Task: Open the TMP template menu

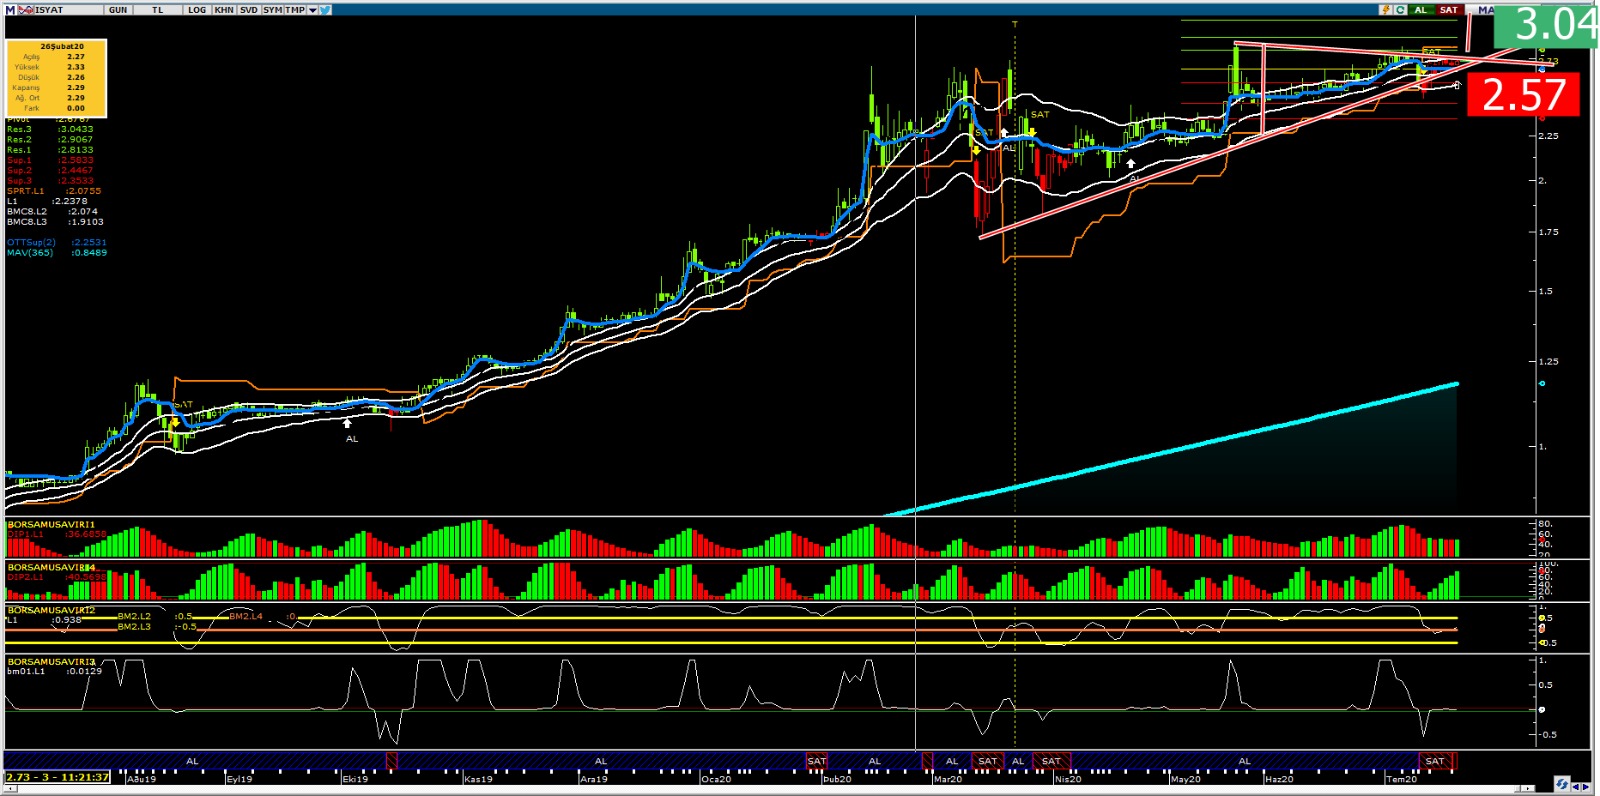Action: pos(295,10)
